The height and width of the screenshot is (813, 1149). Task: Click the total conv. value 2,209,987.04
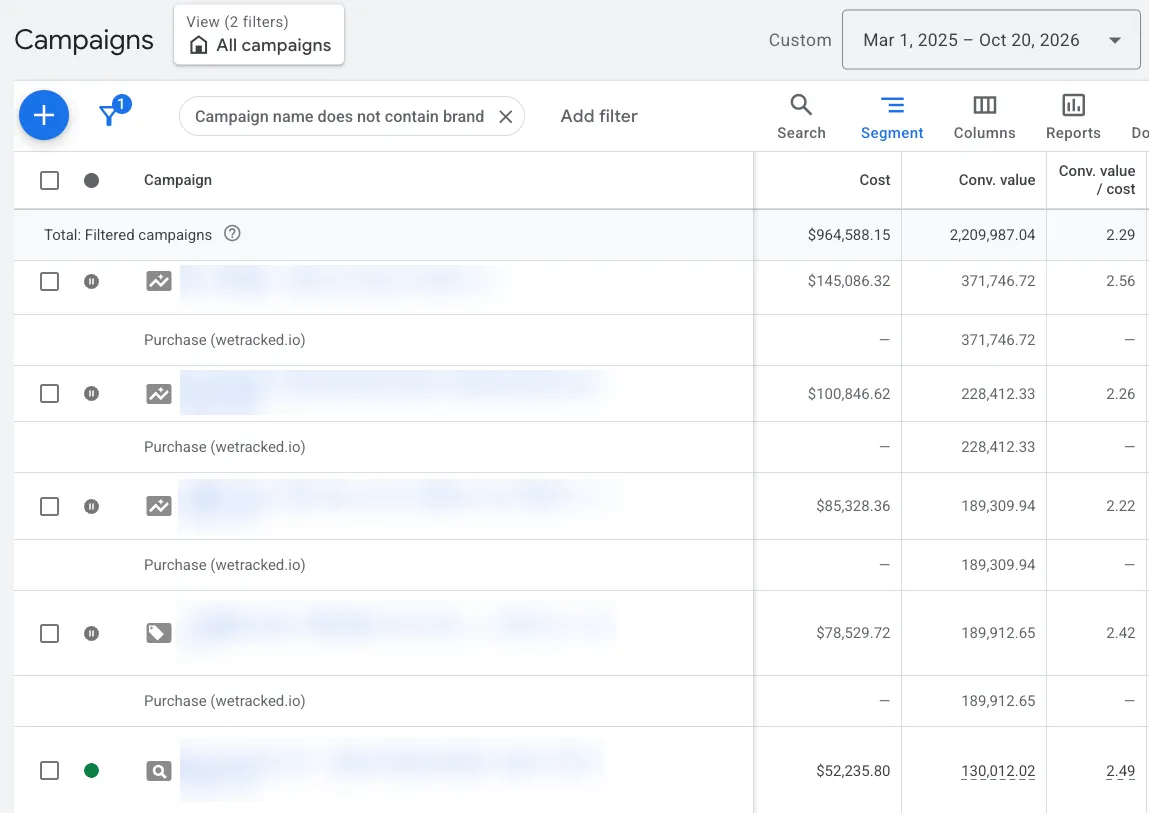pos(992,235)
